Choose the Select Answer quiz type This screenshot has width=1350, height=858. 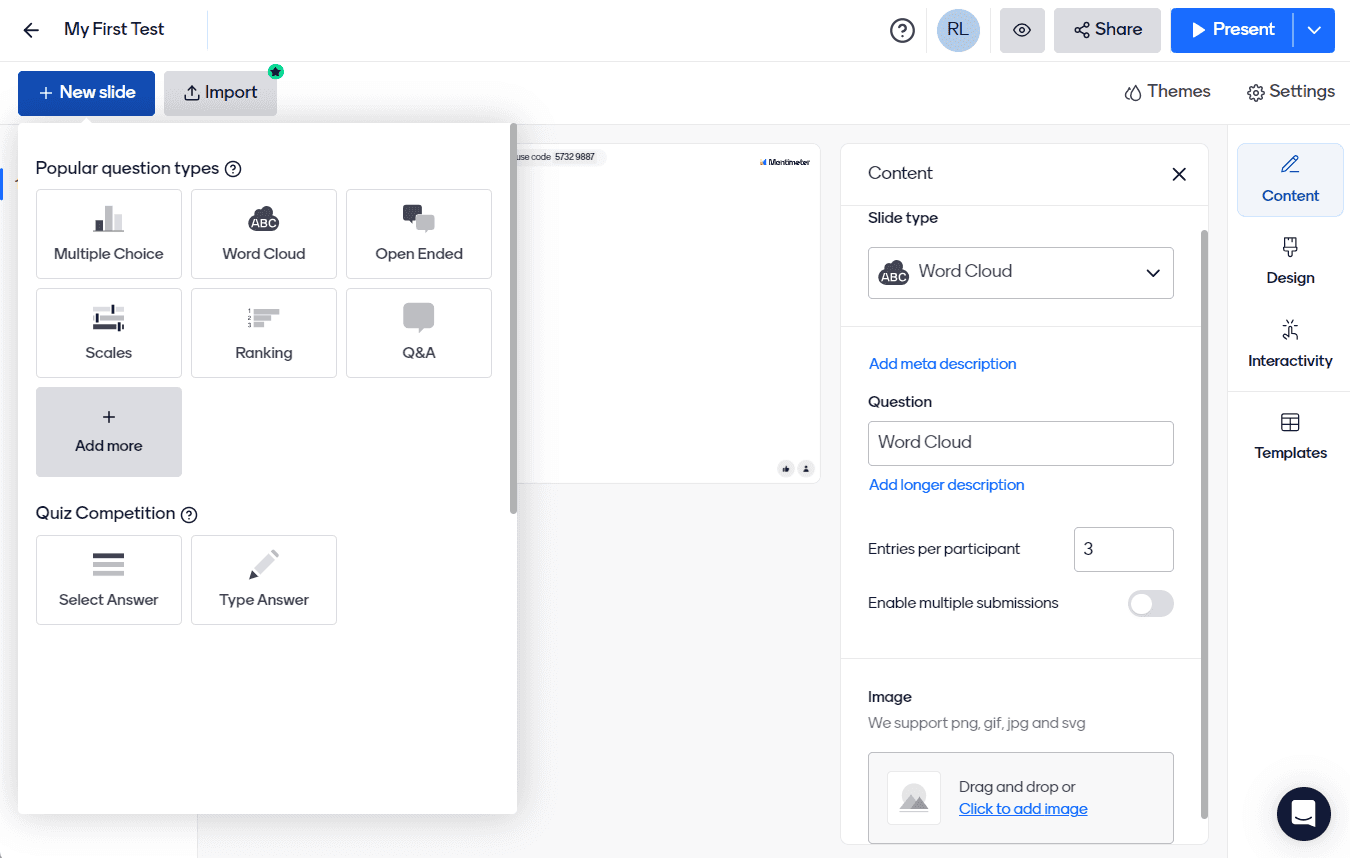109,580
